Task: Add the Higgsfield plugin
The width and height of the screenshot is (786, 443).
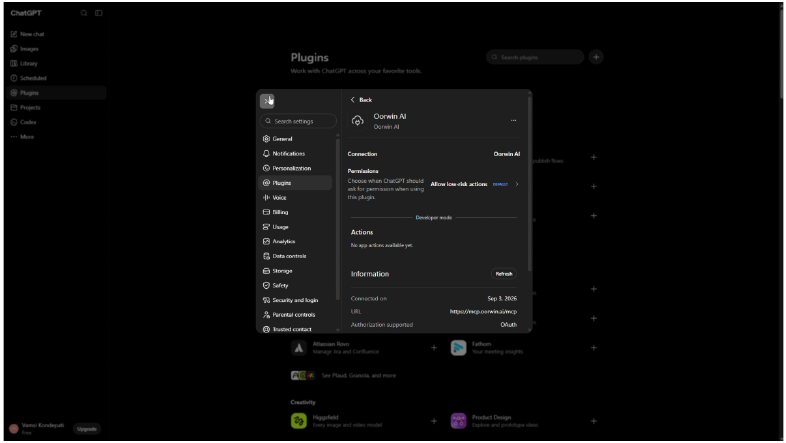Action: point(434,421)
